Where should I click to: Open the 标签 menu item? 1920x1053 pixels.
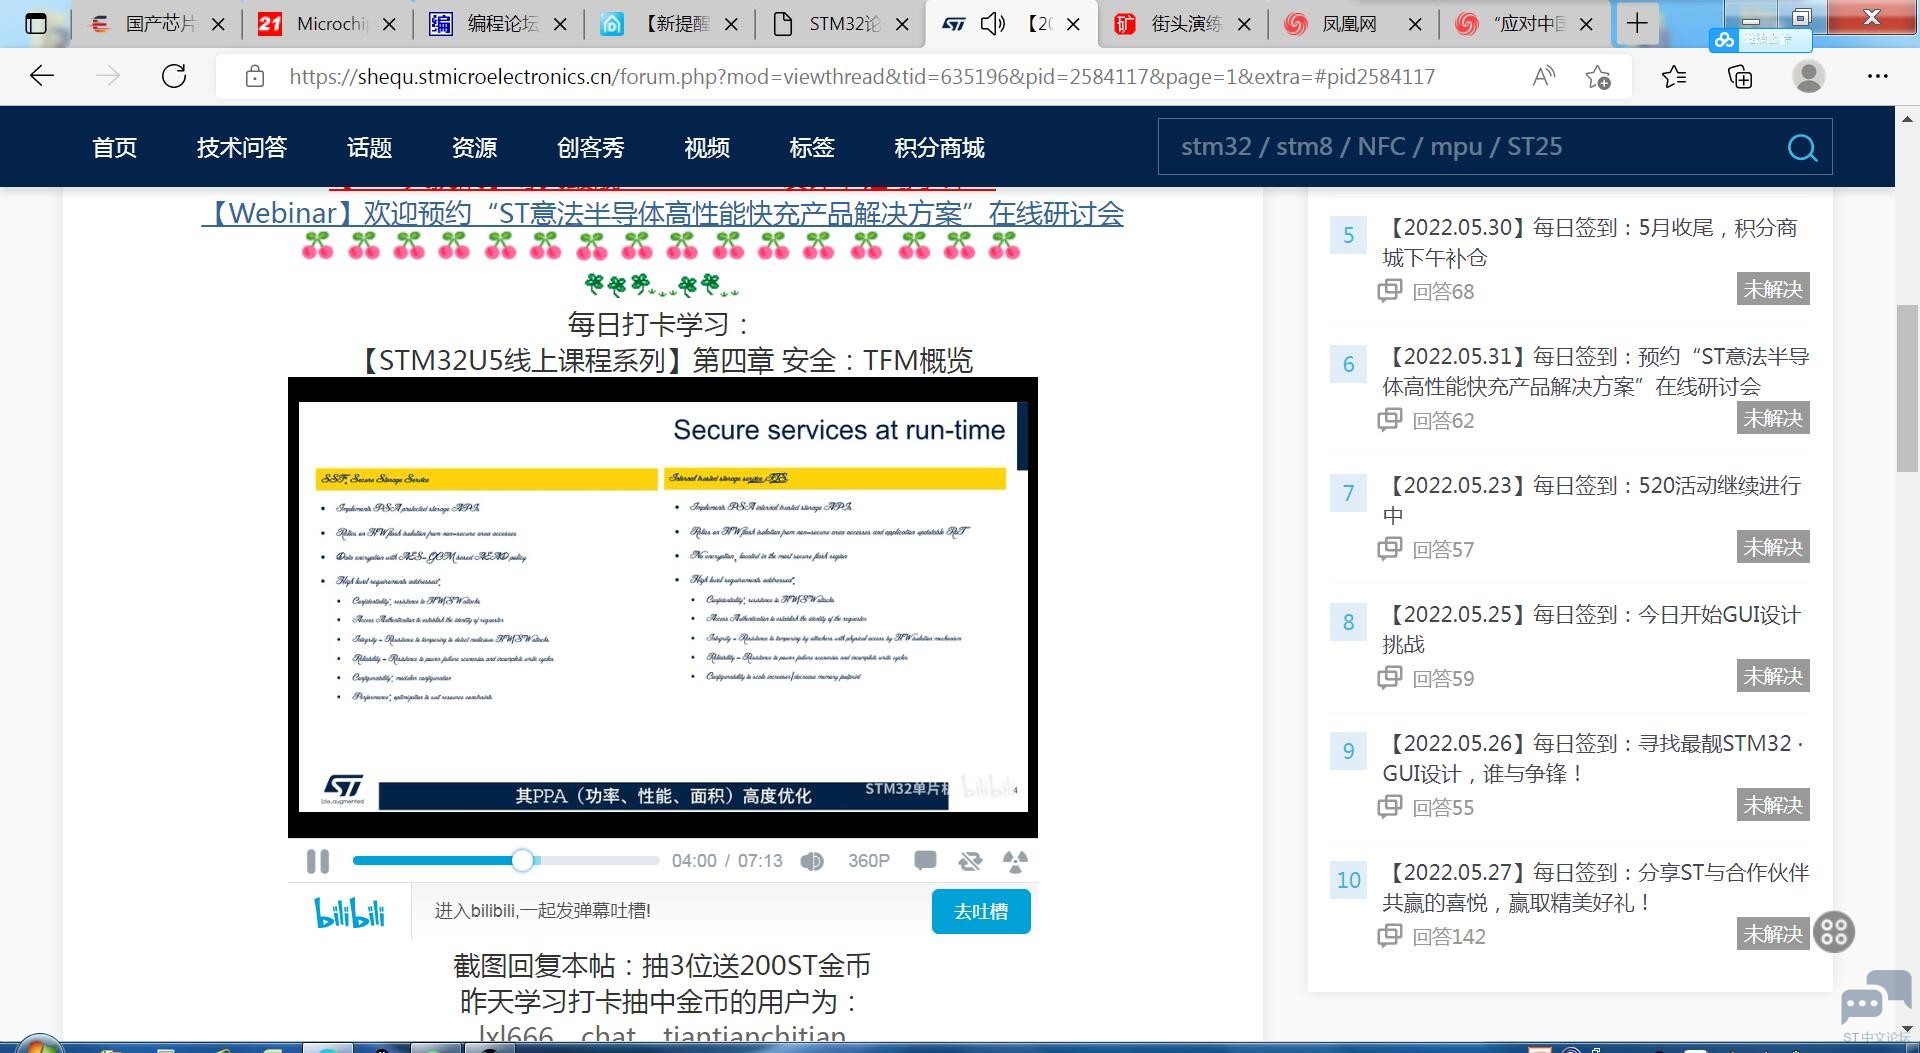tap(811, 148)
